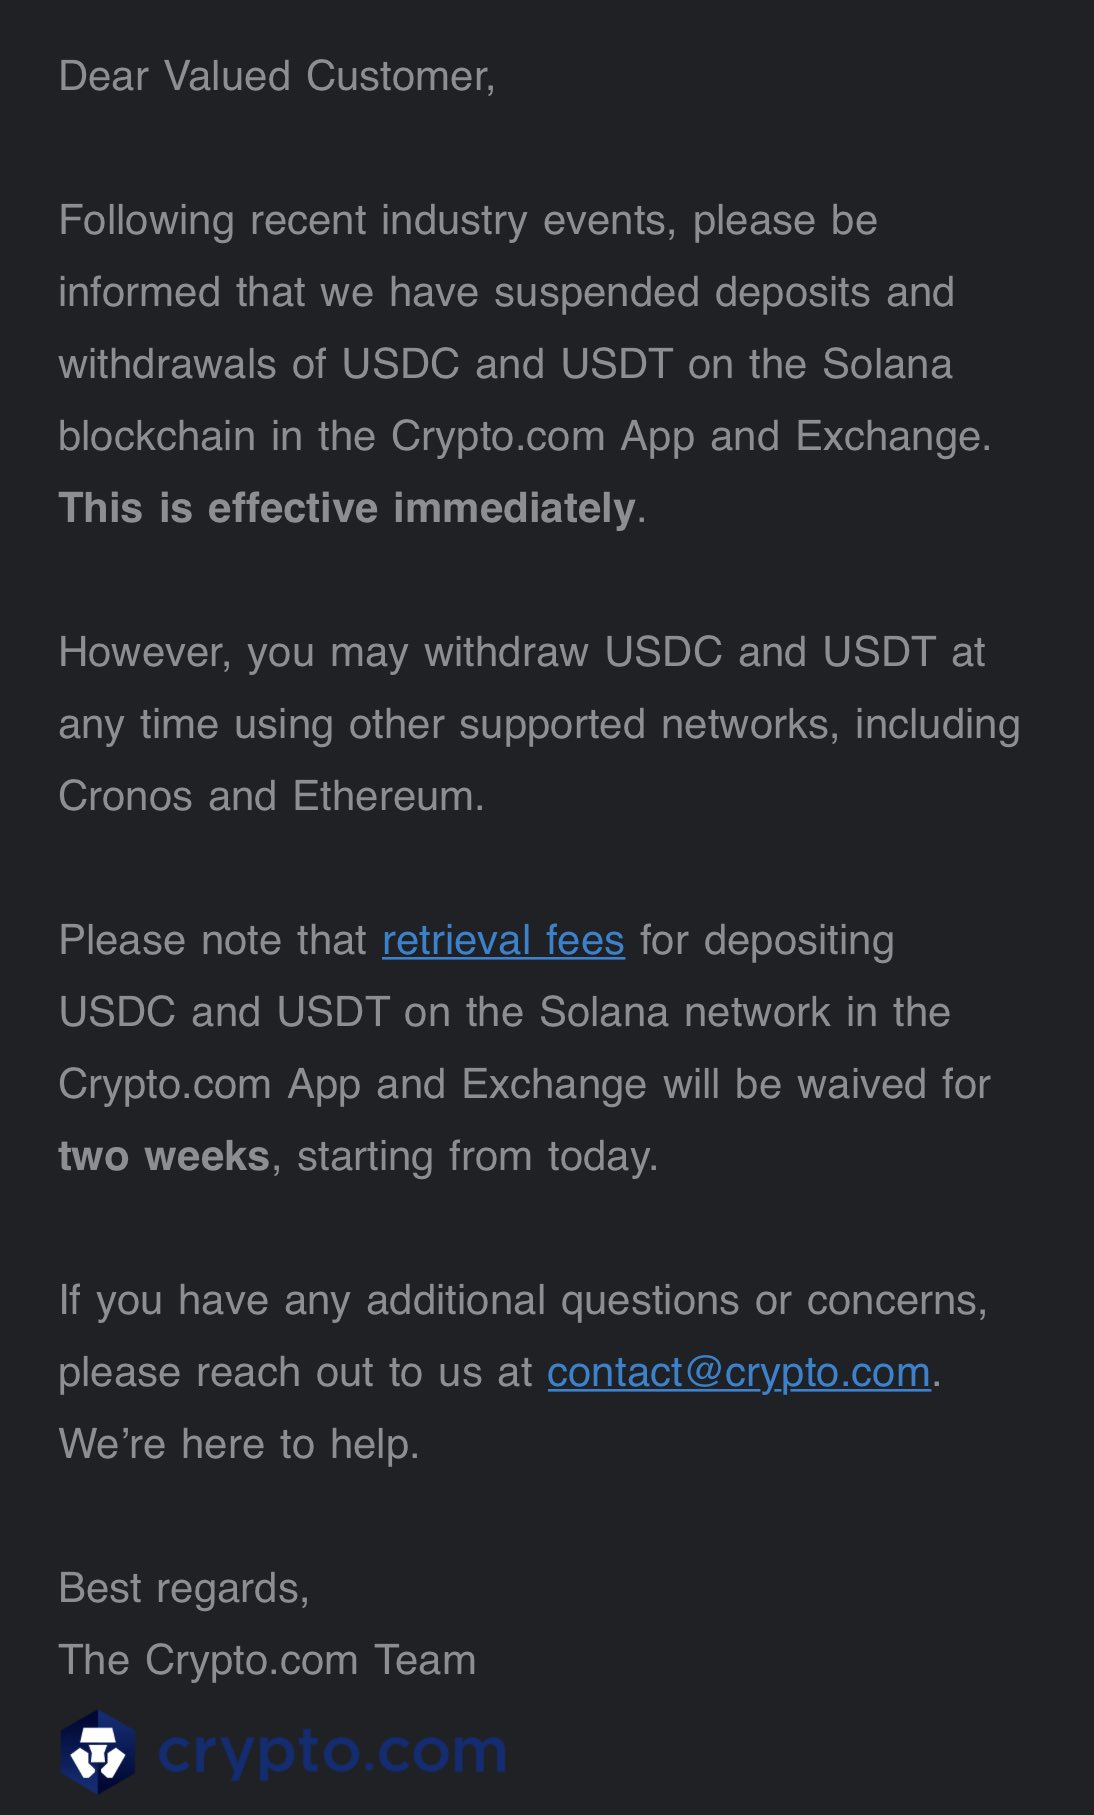
Task: Click the "Cronos and Ethereum." text
Action: pyautogui.click(x=271, y=796)
